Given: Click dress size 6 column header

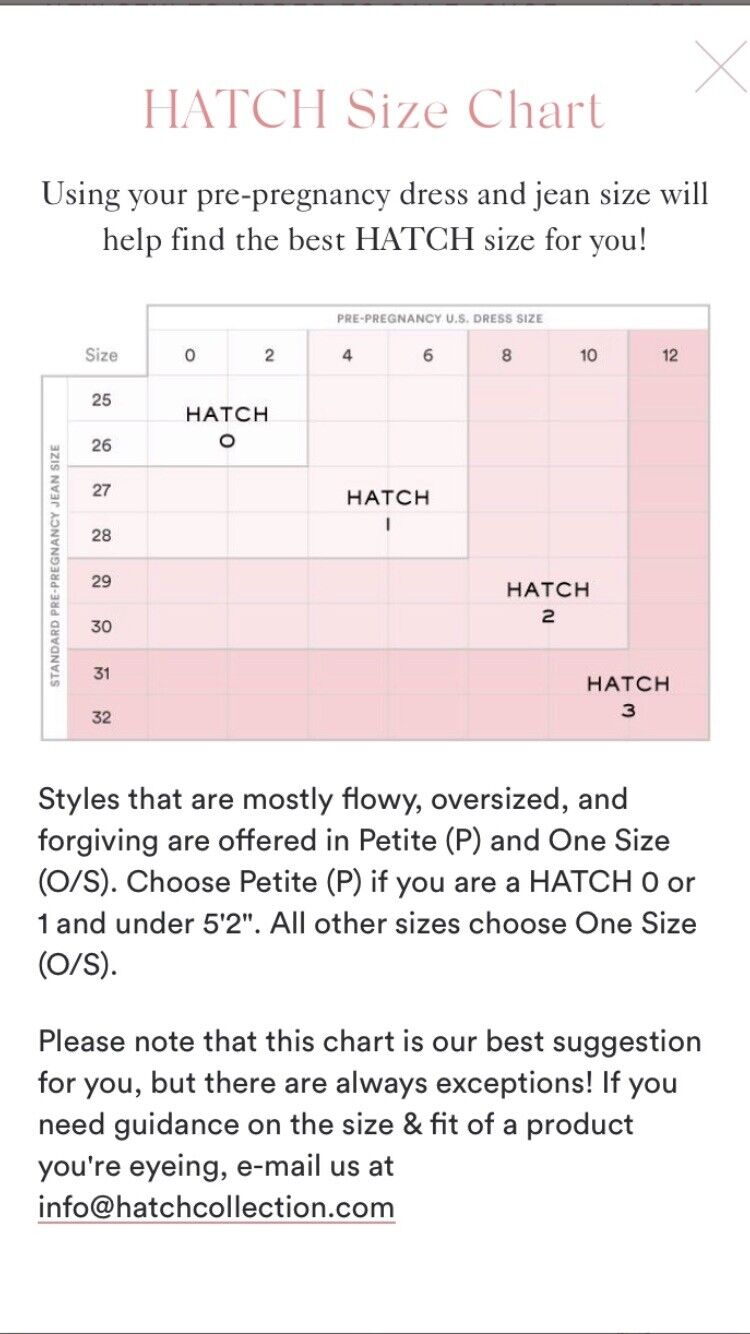Looking at the screenshot, I should 428,355.
